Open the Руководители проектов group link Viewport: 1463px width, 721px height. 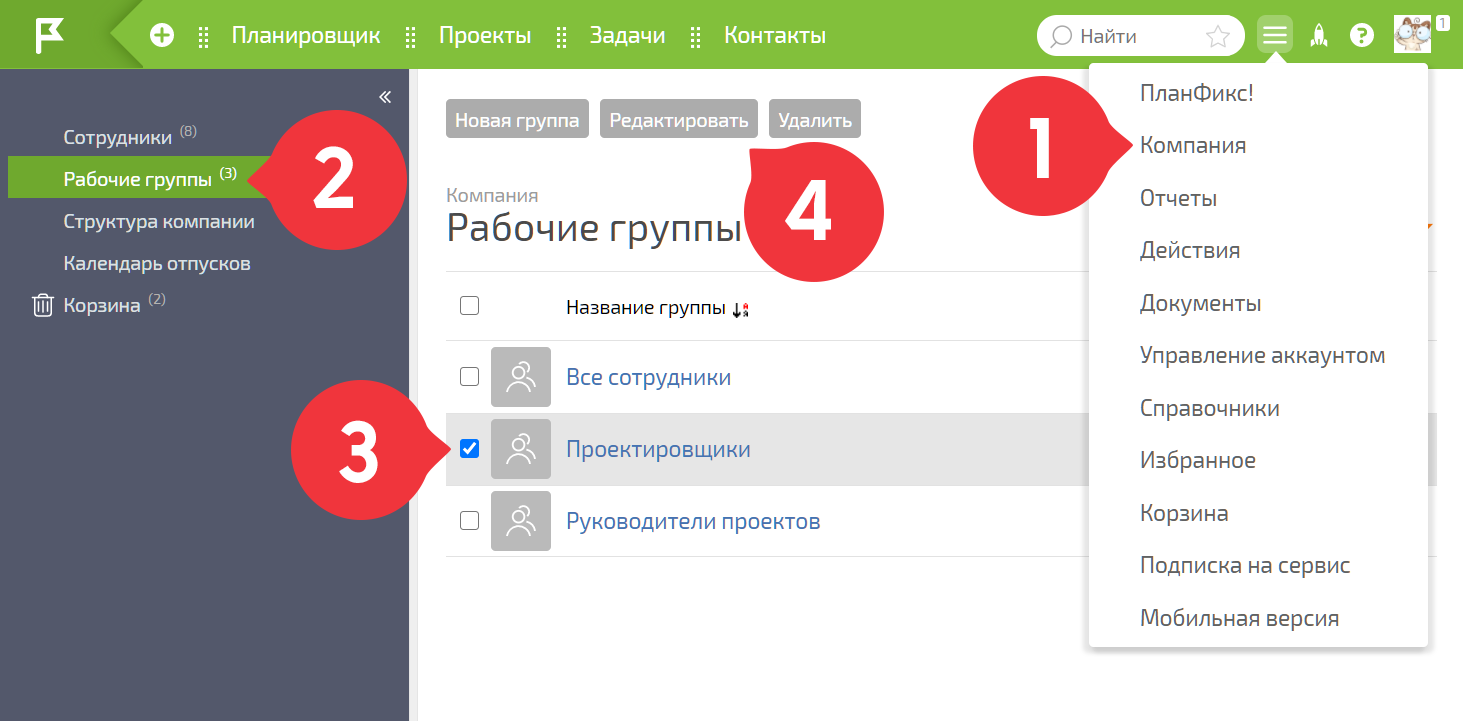pos(693,521)
